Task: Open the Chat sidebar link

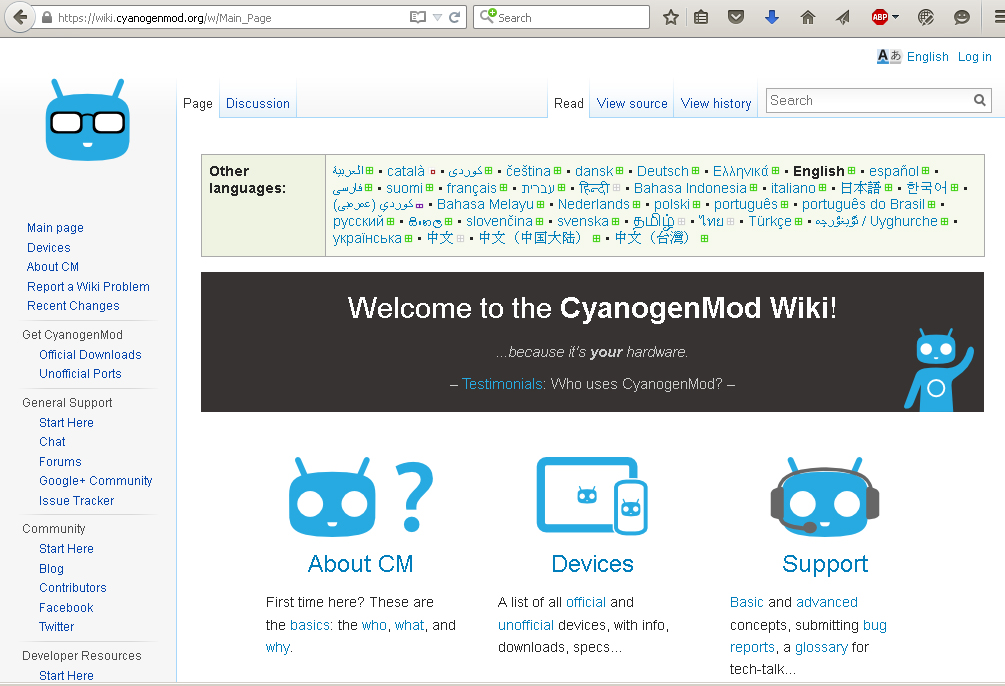Action: click(52, 442)
